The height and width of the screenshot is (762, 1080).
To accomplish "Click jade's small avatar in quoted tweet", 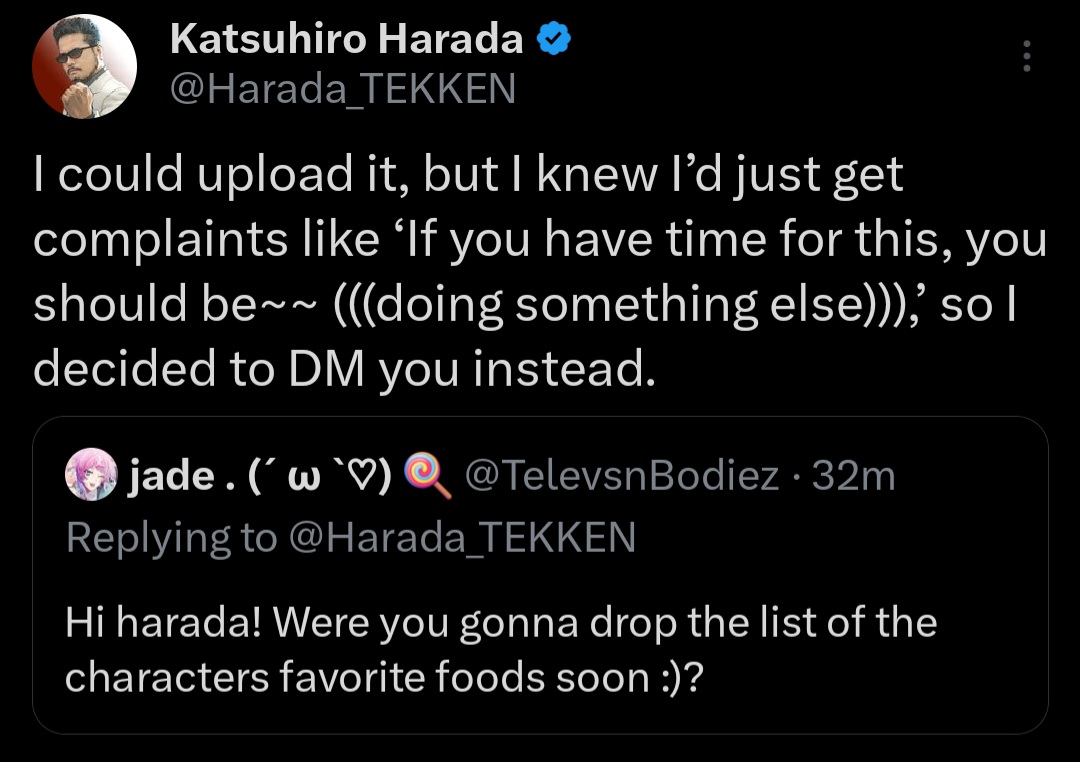I will point(91,474).
